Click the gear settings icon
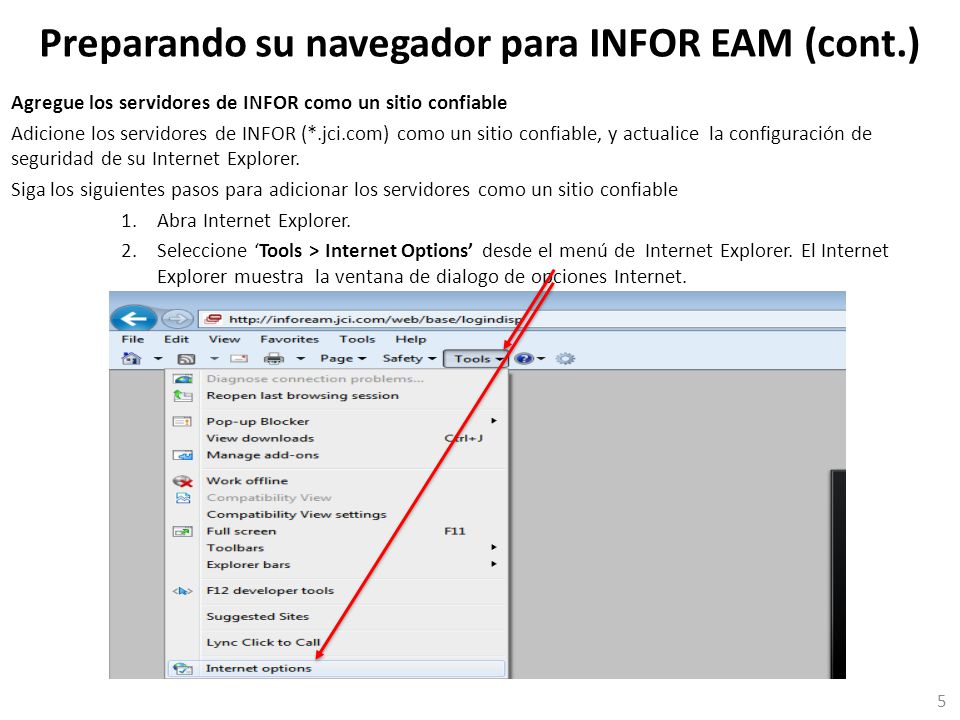This screenshot has width=960, height=720. pos(565,359)
